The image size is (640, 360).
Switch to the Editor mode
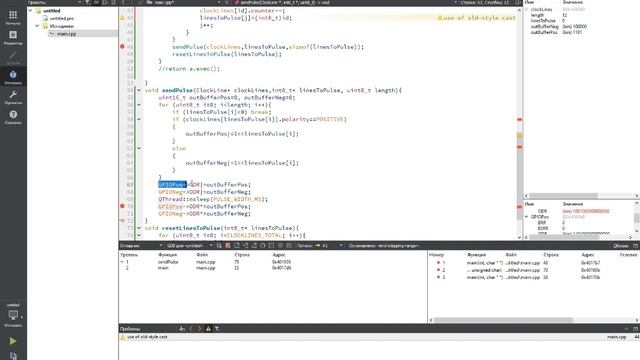coord(13,37)
